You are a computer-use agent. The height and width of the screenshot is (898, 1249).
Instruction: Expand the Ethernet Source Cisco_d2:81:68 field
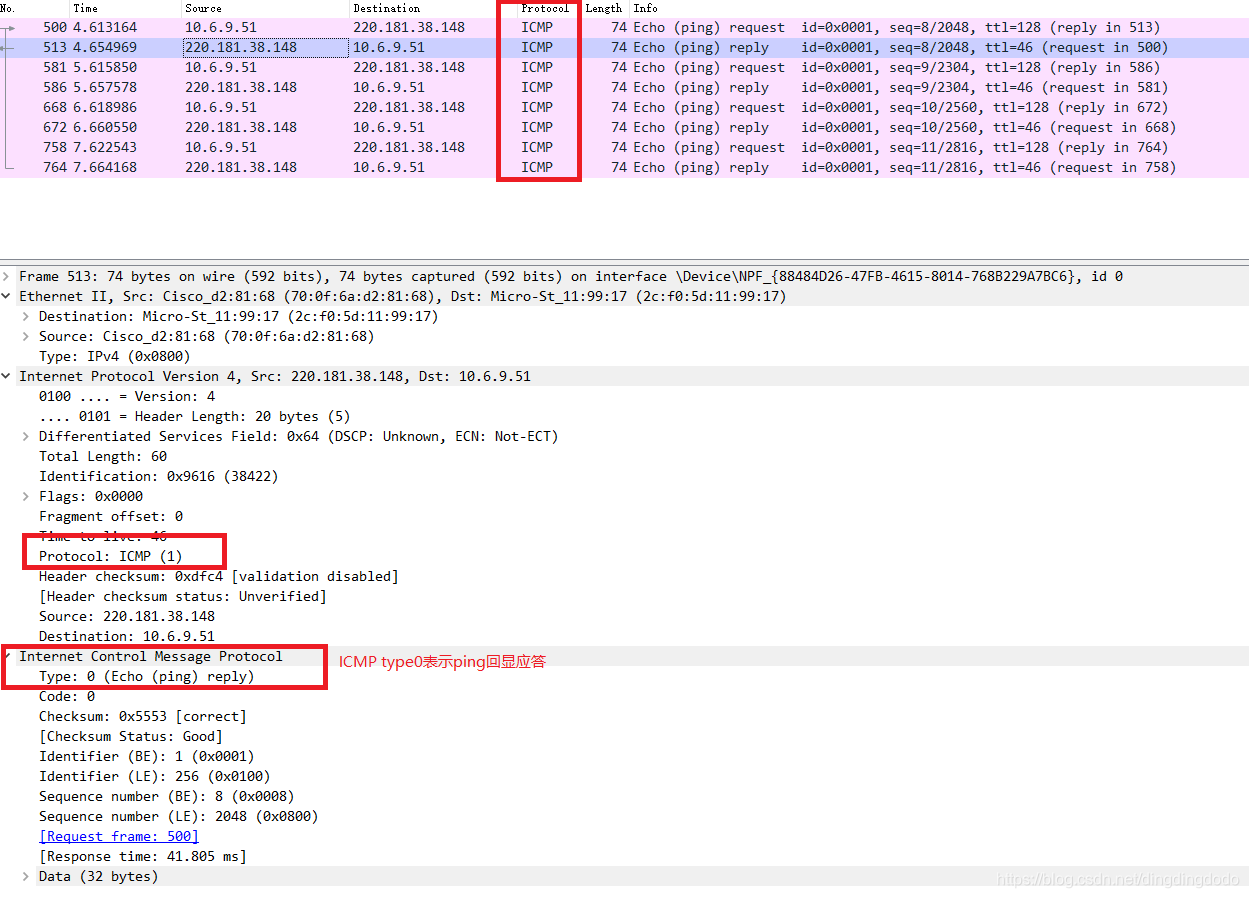point(27,336)
